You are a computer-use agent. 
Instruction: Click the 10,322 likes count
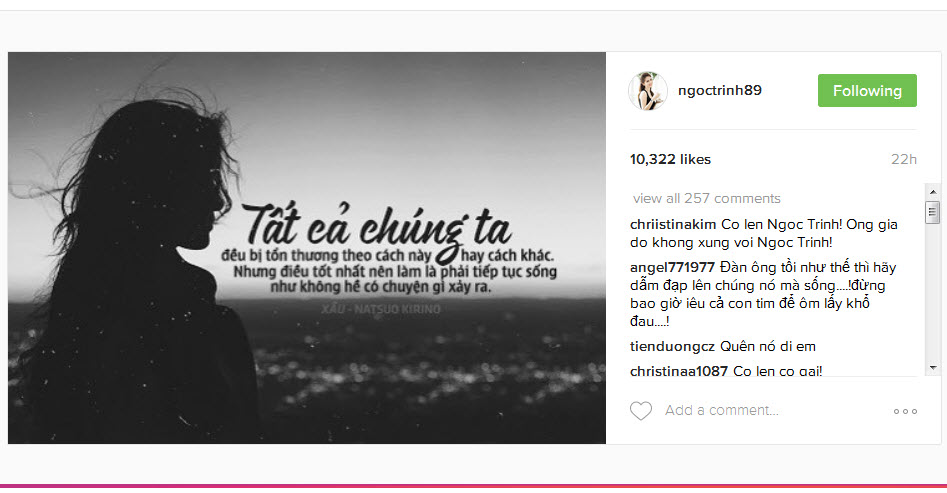pos(670,160)
